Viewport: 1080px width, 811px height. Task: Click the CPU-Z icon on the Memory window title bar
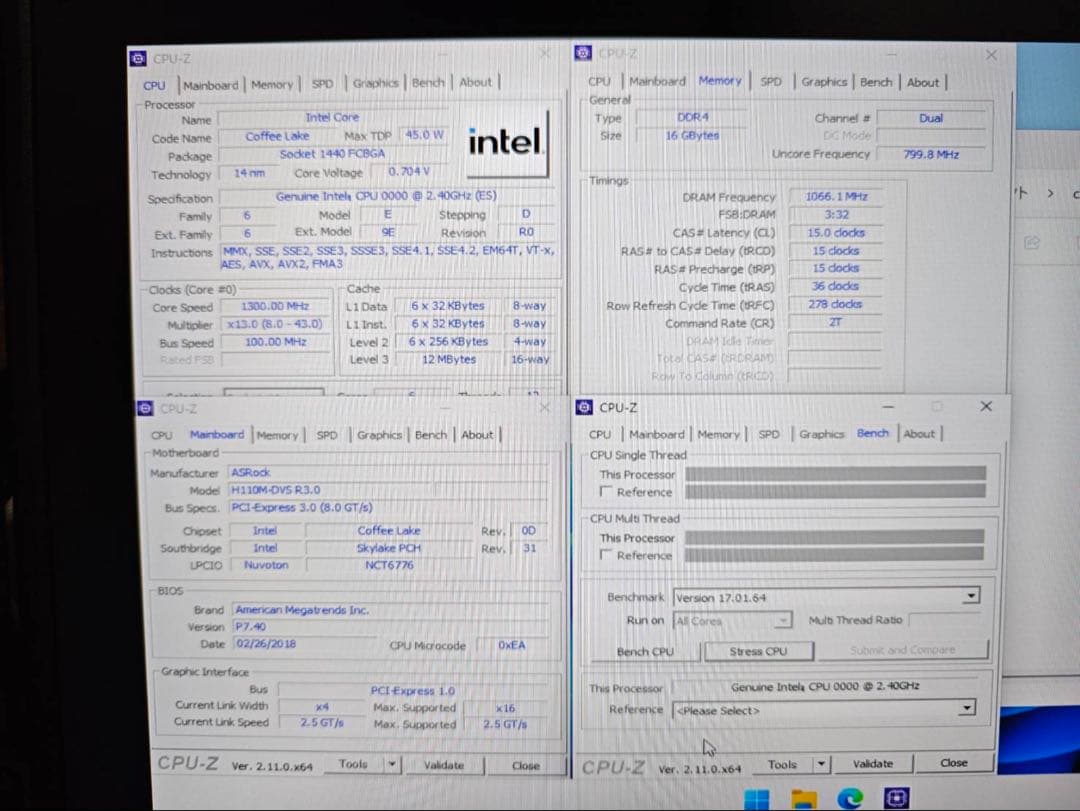(583, 52)
